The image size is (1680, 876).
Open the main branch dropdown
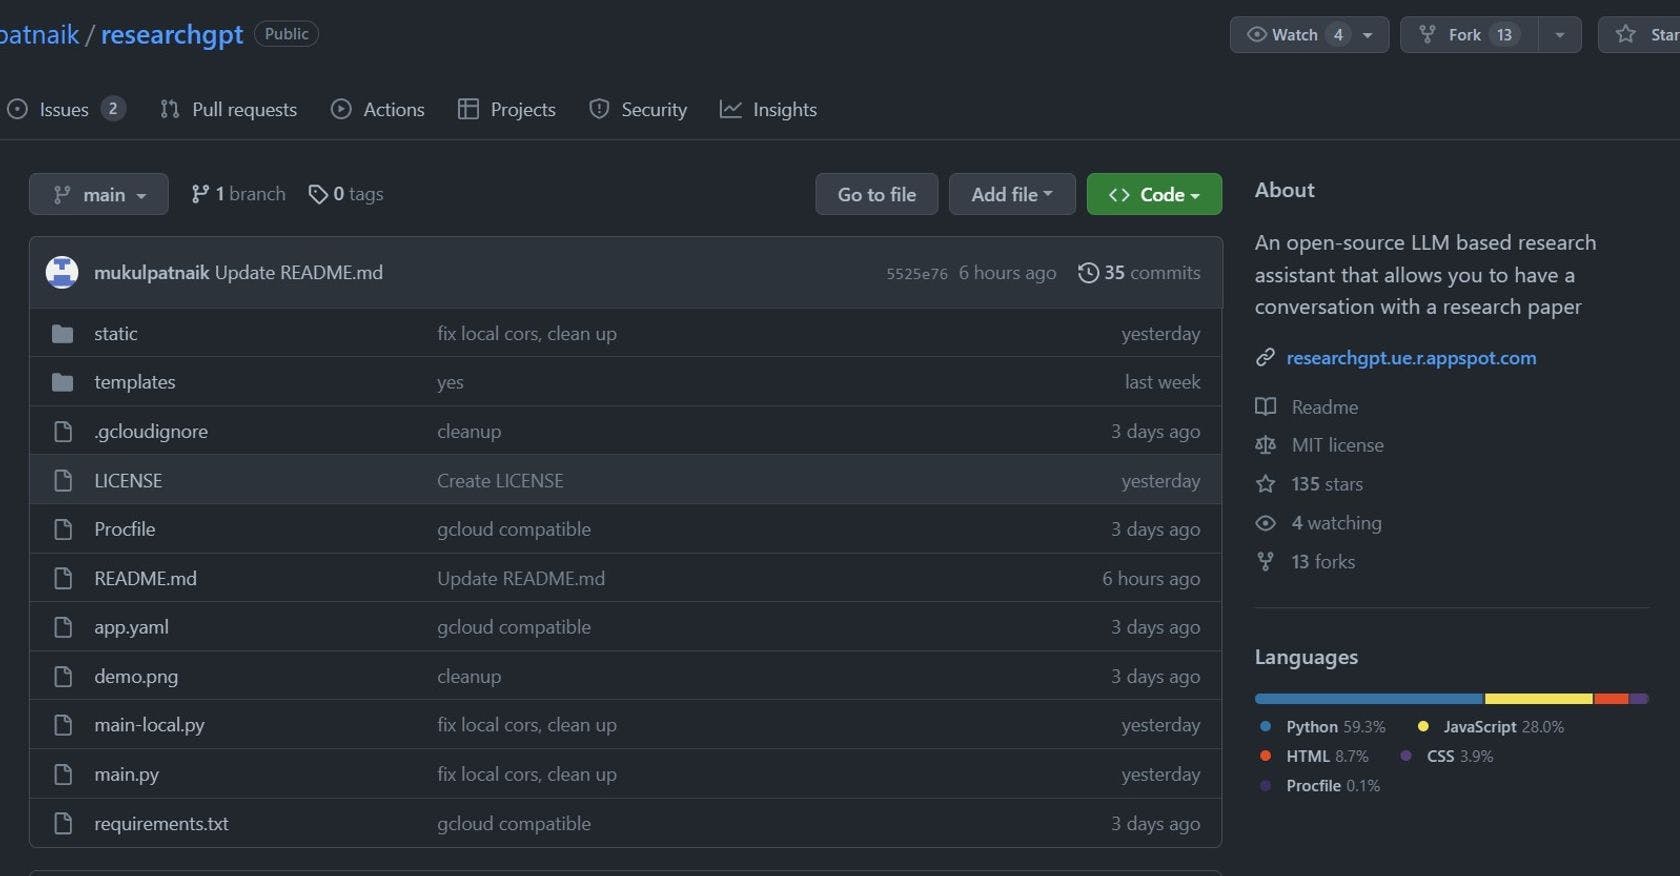[98, 194]
